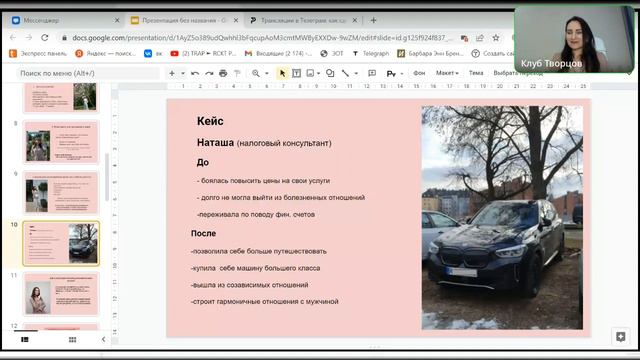Click the undo arrow in the toolbar

[195, 73]
